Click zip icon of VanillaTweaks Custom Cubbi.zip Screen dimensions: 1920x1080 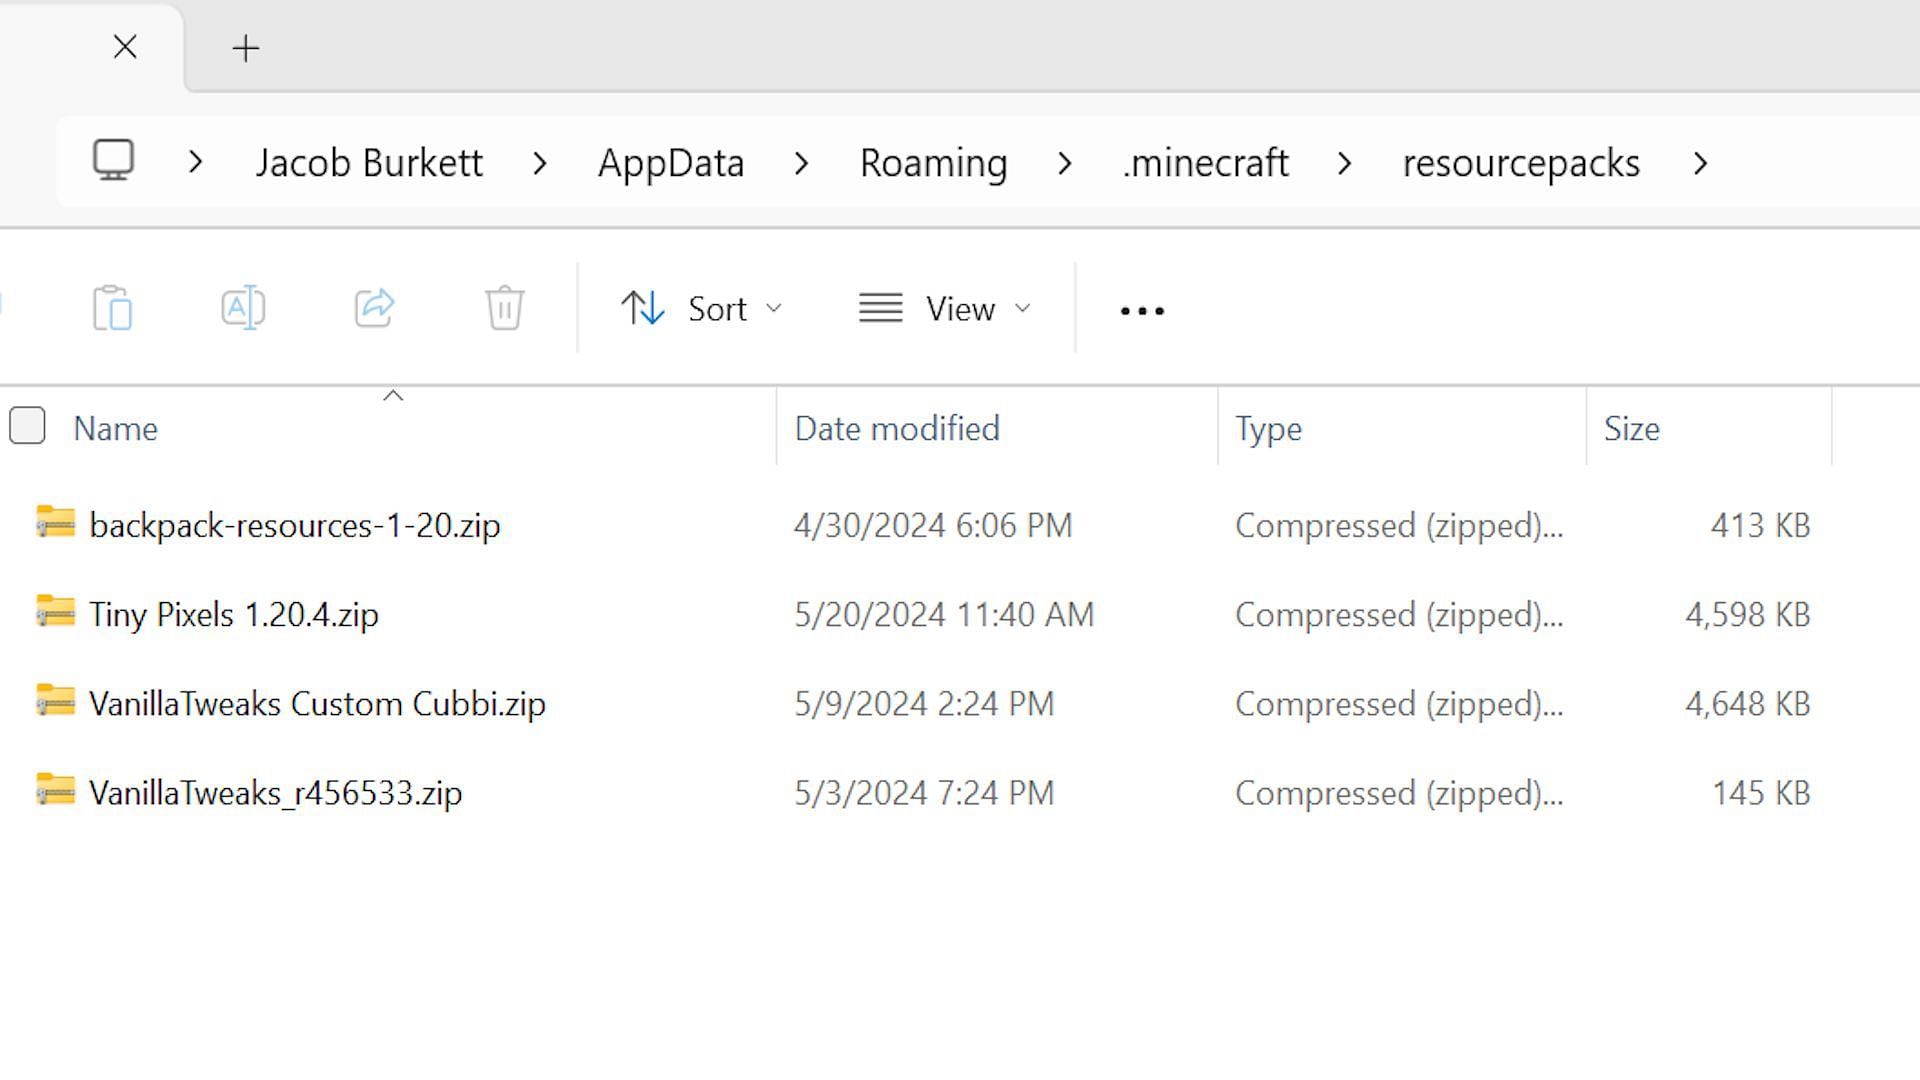[x=55, y=700]
